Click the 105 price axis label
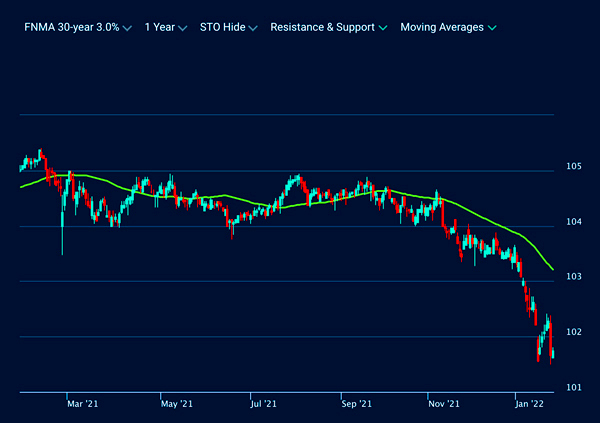The height and width of the screenshot is (423, 600). (574, 166)
